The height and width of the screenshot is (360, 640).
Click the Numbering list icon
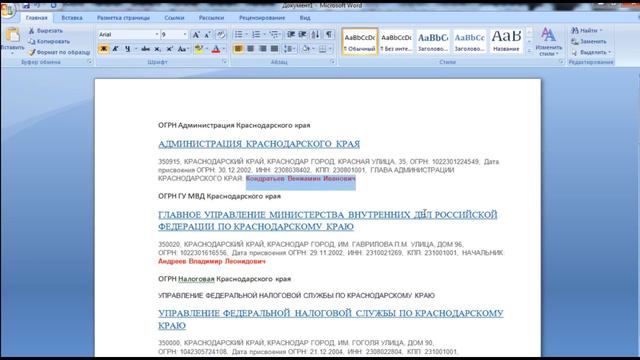point(256,34)
